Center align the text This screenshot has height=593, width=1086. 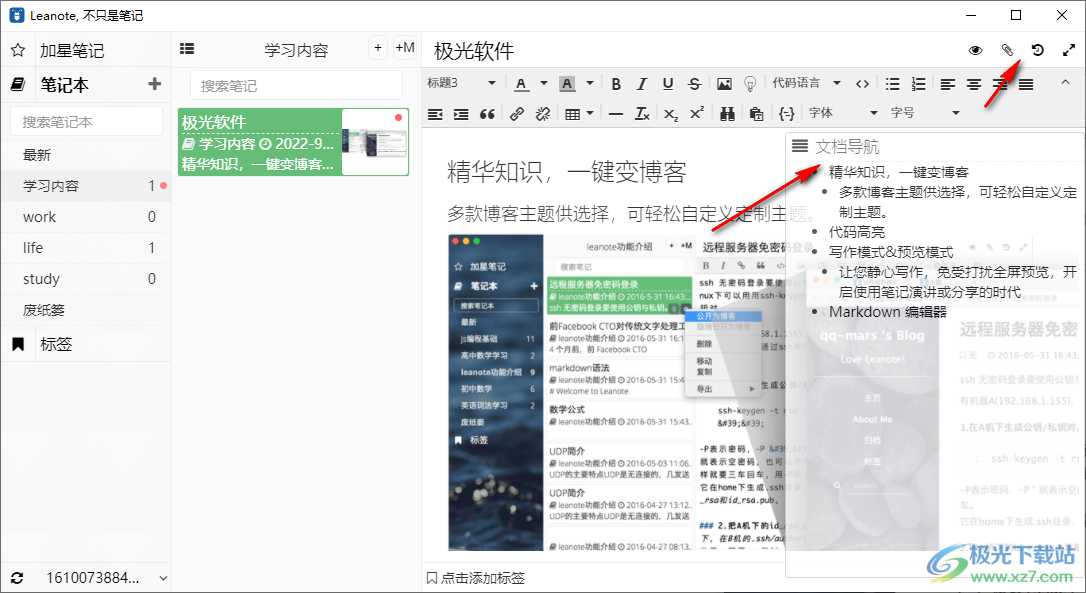point(974,84)
